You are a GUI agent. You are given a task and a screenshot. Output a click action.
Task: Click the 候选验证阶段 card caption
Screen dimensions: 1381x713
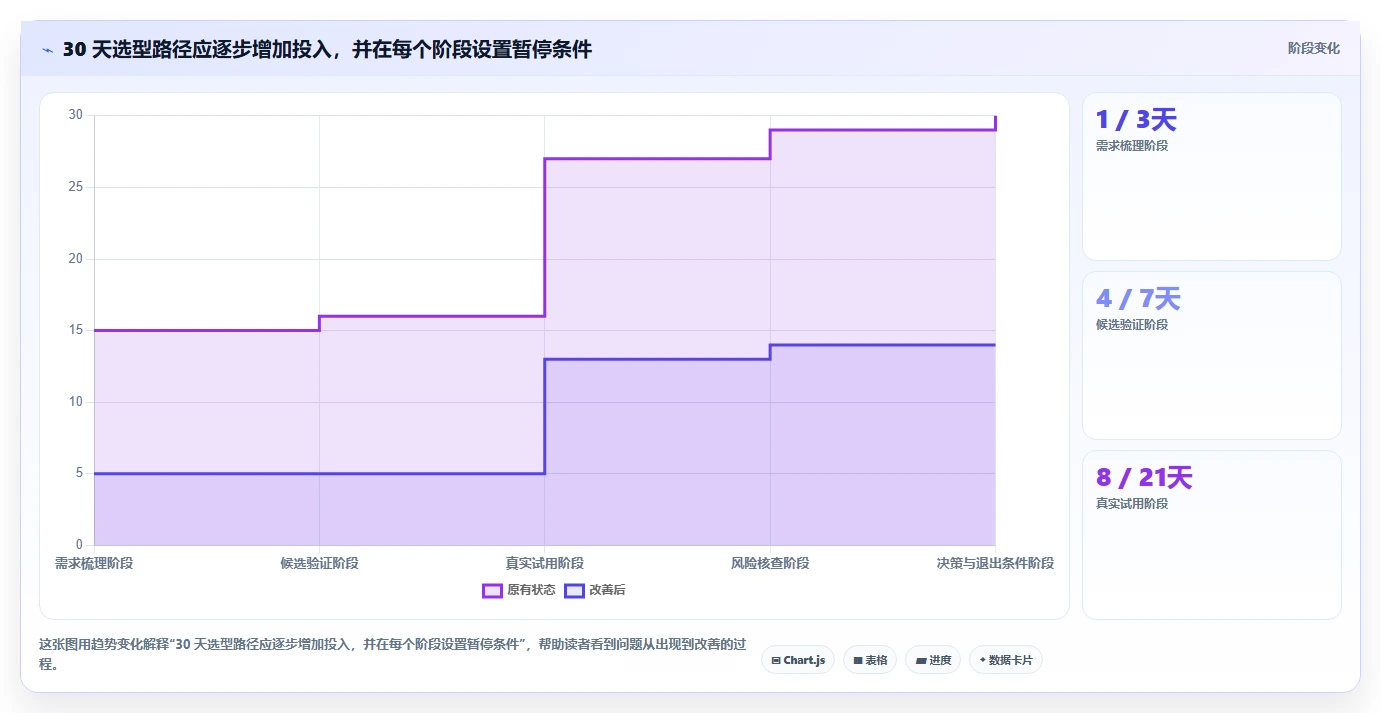(x=1132, y=325)
